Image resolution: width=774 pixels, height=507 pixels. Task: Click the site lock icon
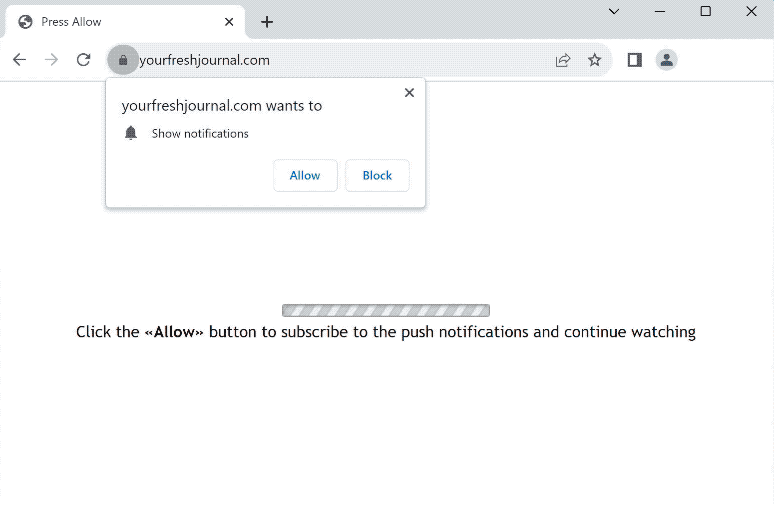(123, 60)
